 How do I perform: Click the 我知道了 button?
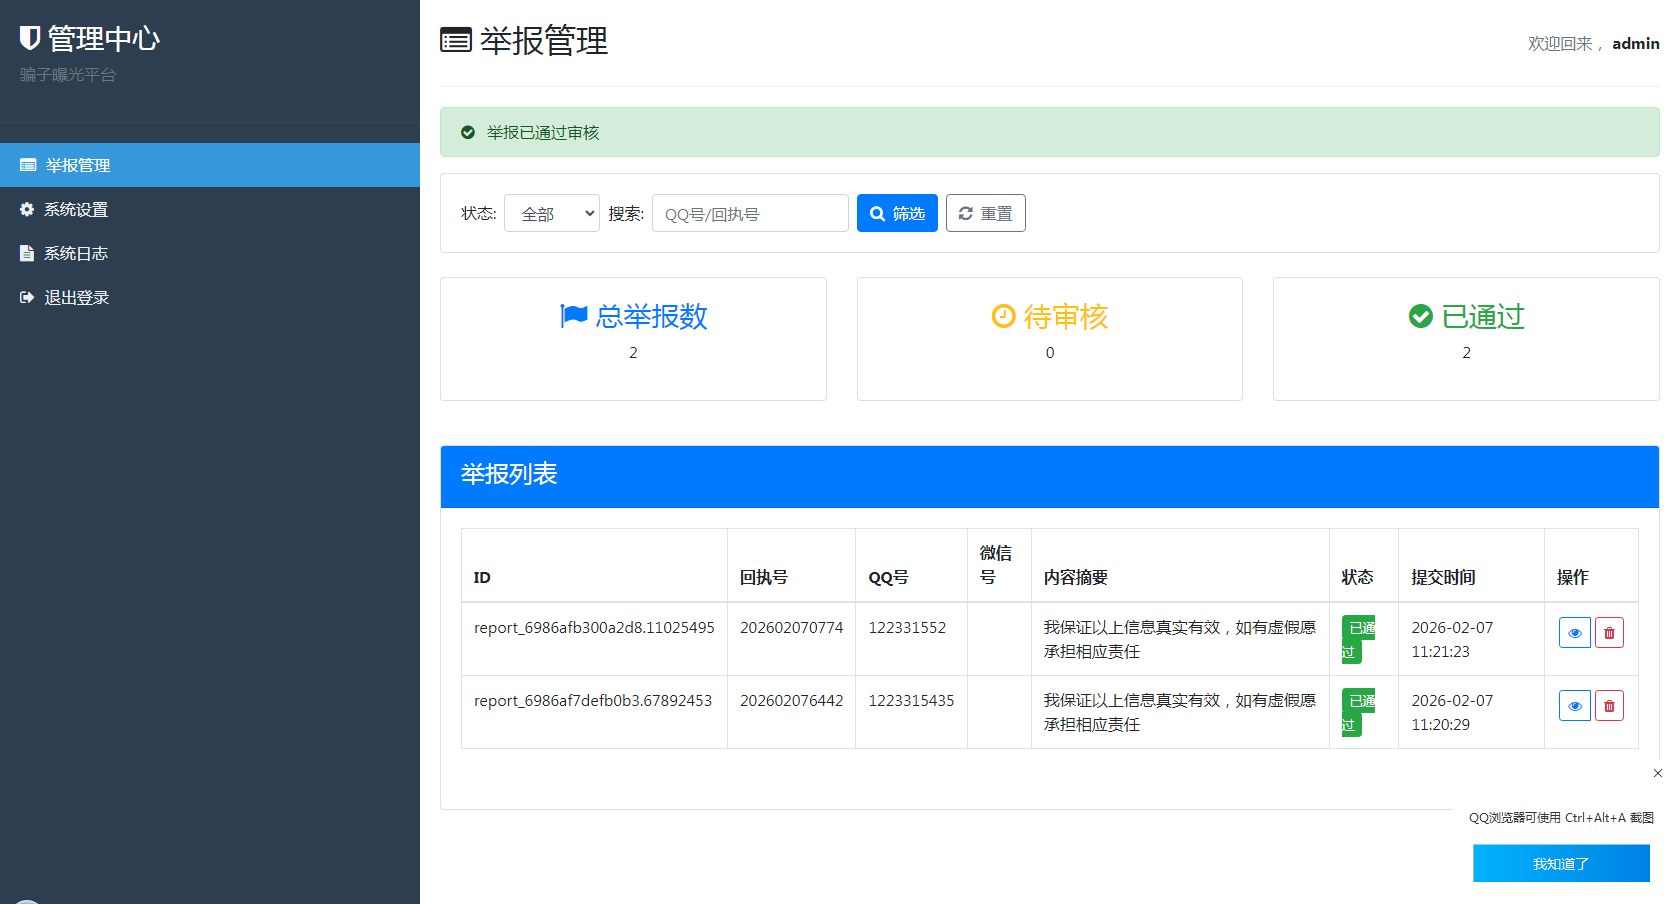(x=1560, y=863)
